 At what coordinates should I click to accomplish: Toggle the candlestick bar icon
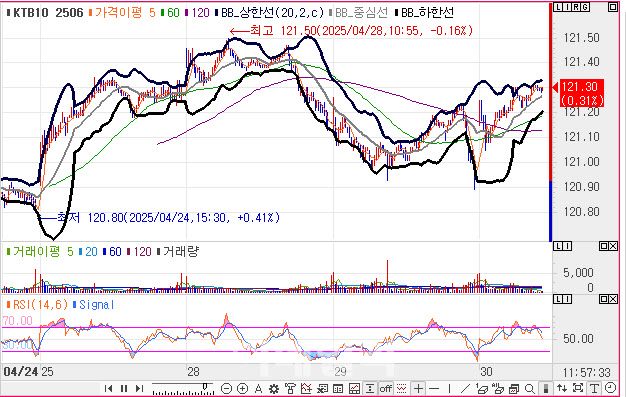point(545,388)
